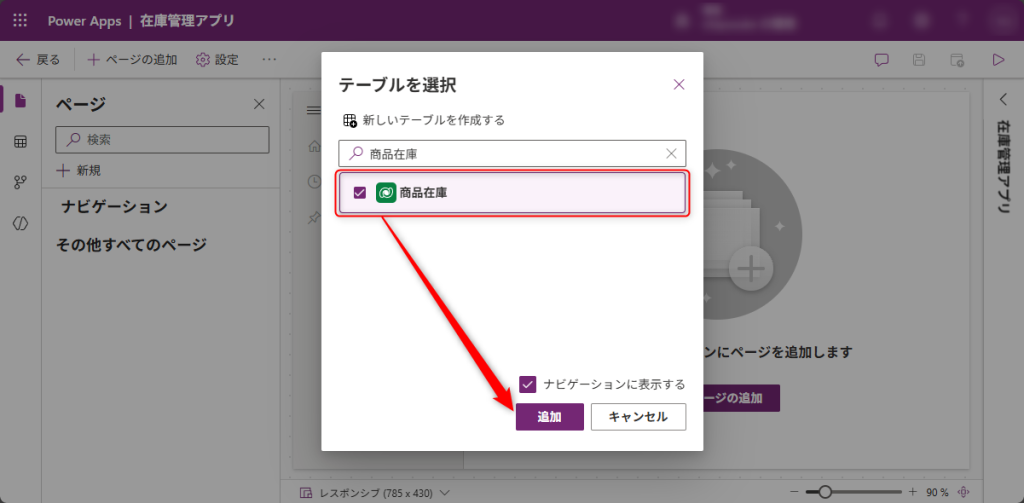Image resolution: width=1024 pixels, height=503 pixels.
Task: Expand the right properties pane chevron
Action: click(x=1003, y=99)
